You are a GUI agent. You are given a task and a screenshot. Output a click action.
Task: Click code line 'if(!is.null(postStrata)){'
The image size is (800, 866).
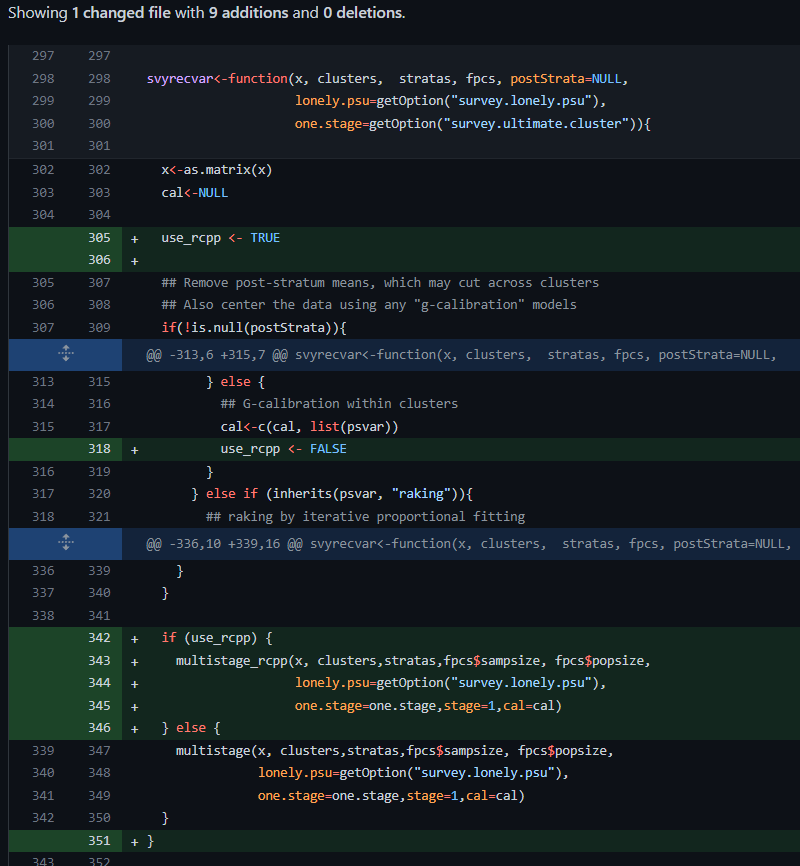point(254,328)
